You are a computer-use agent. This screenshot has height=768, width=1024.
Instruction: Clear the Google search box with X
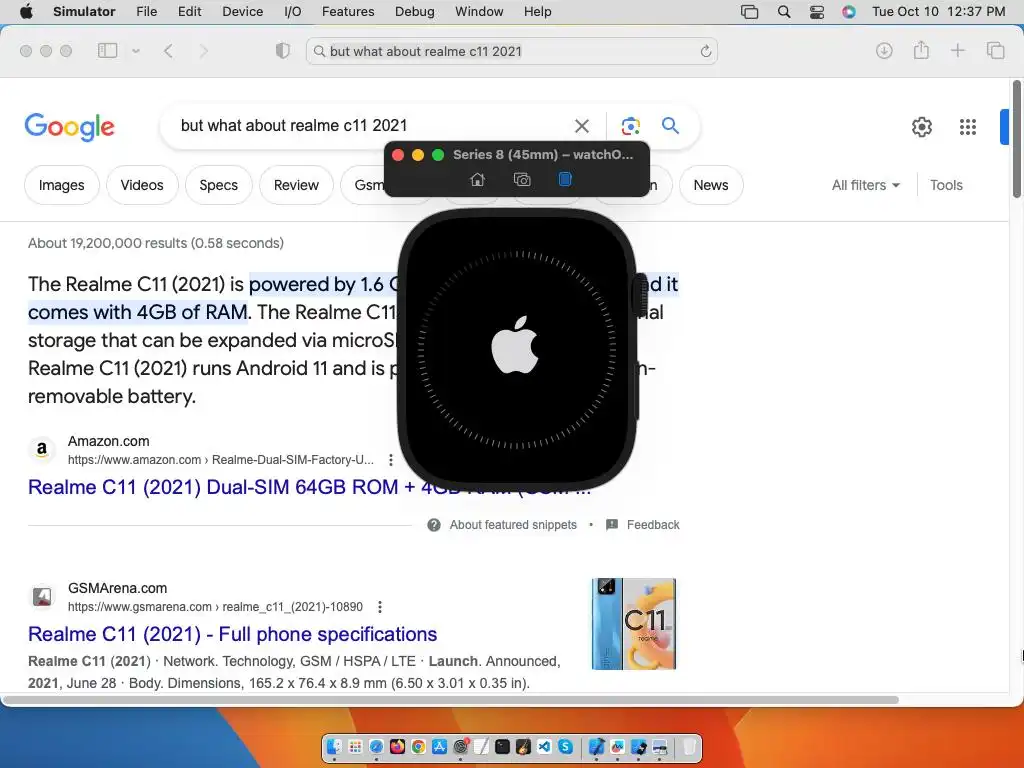tap(581, 125)
